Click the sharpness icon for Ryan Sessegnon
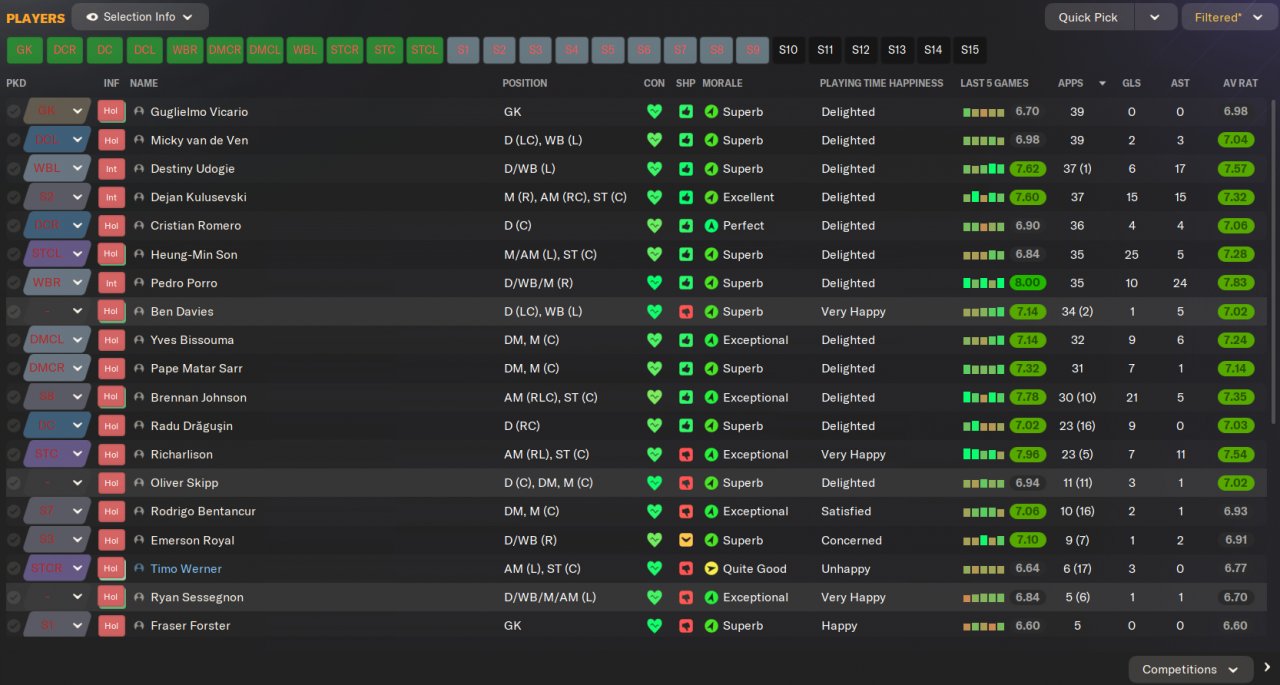The width and height of the screenshot is (1280, 685). pos(686,597)
